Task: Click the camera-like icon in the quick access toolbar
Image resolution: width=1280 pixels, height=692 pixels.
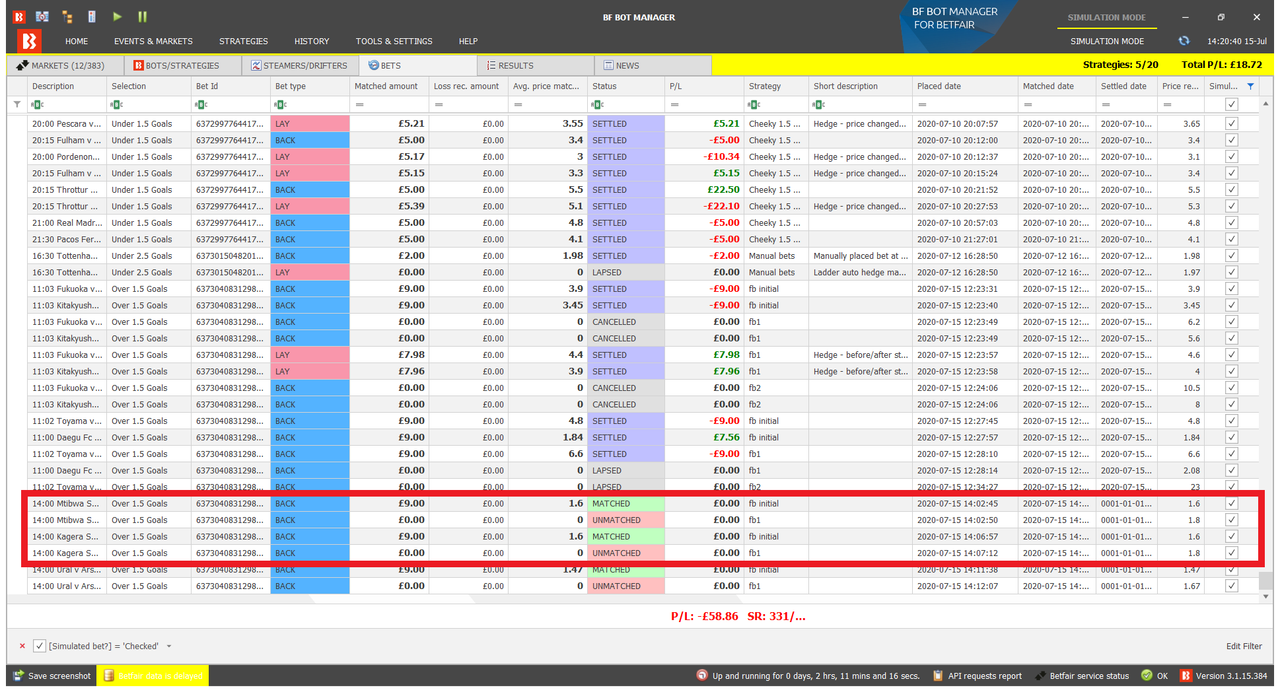Action: 42,17
